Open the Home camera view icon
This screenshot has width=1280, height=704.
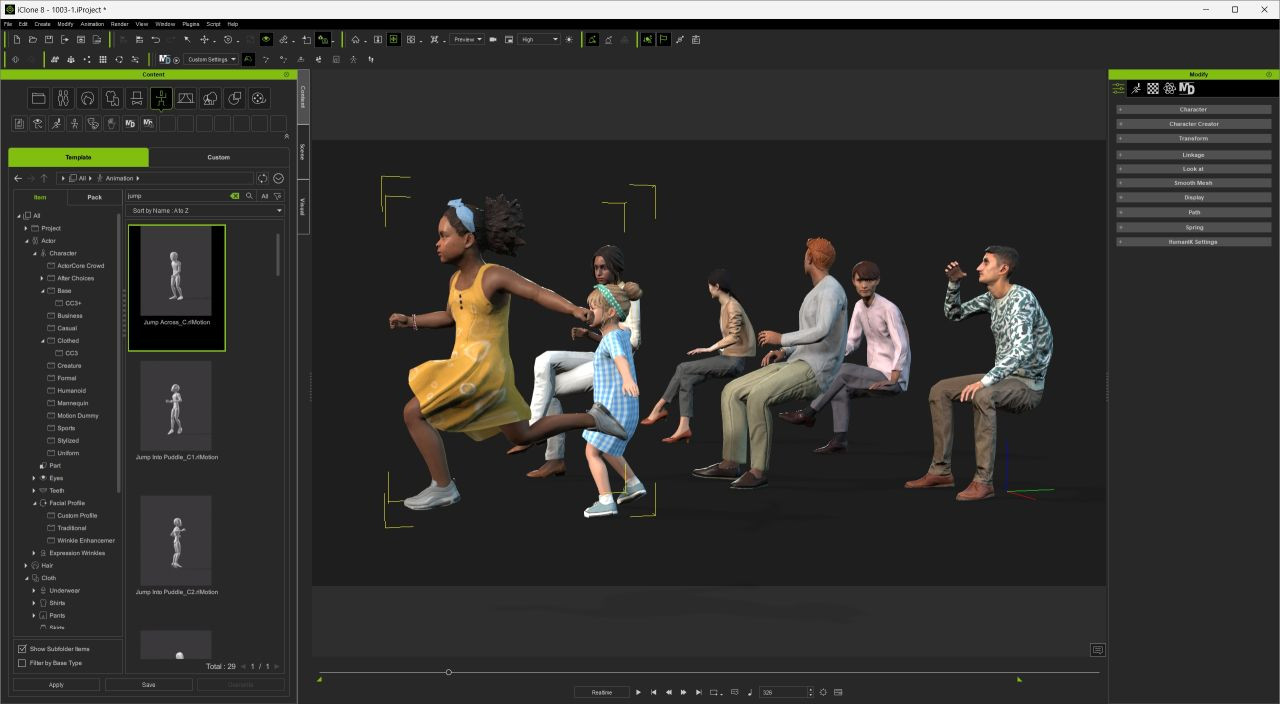click(355, 40)
